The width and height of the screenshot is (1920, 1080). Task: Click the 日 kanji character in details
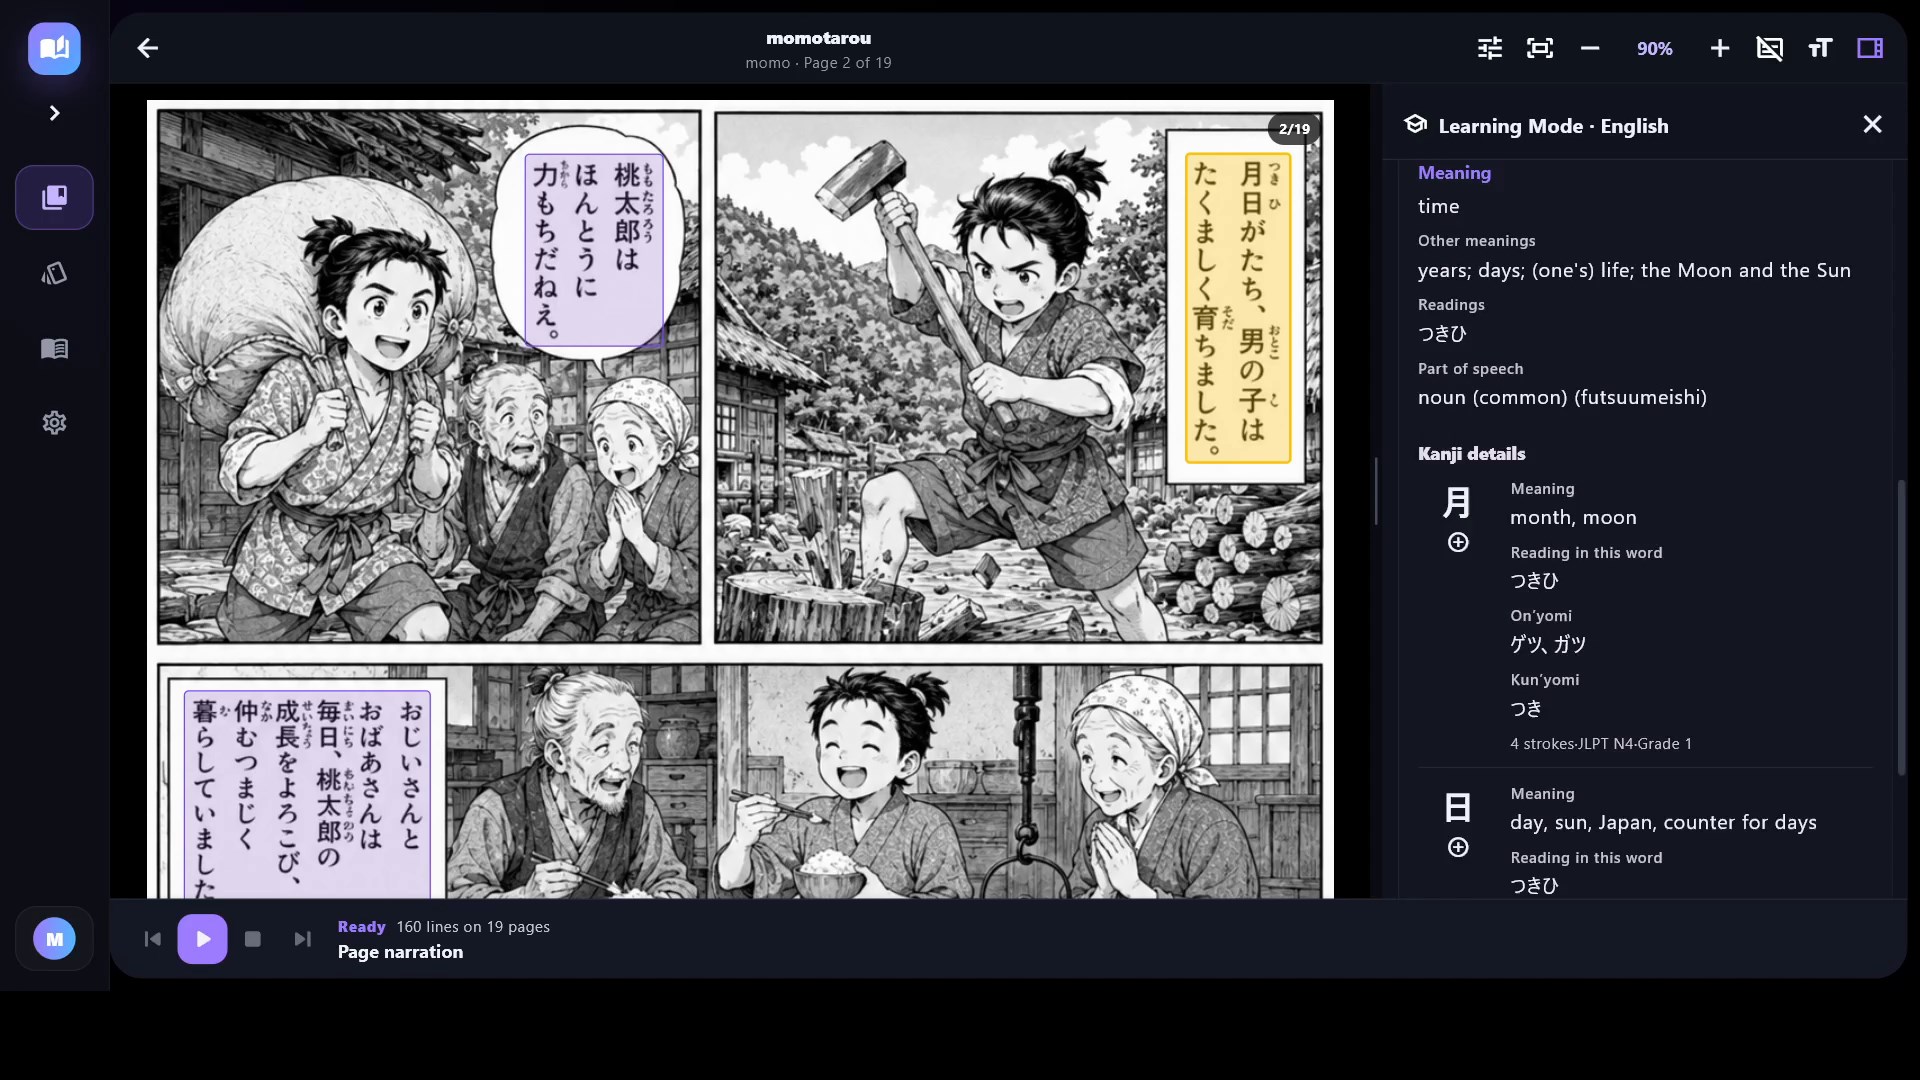[x=1458, y=807]
